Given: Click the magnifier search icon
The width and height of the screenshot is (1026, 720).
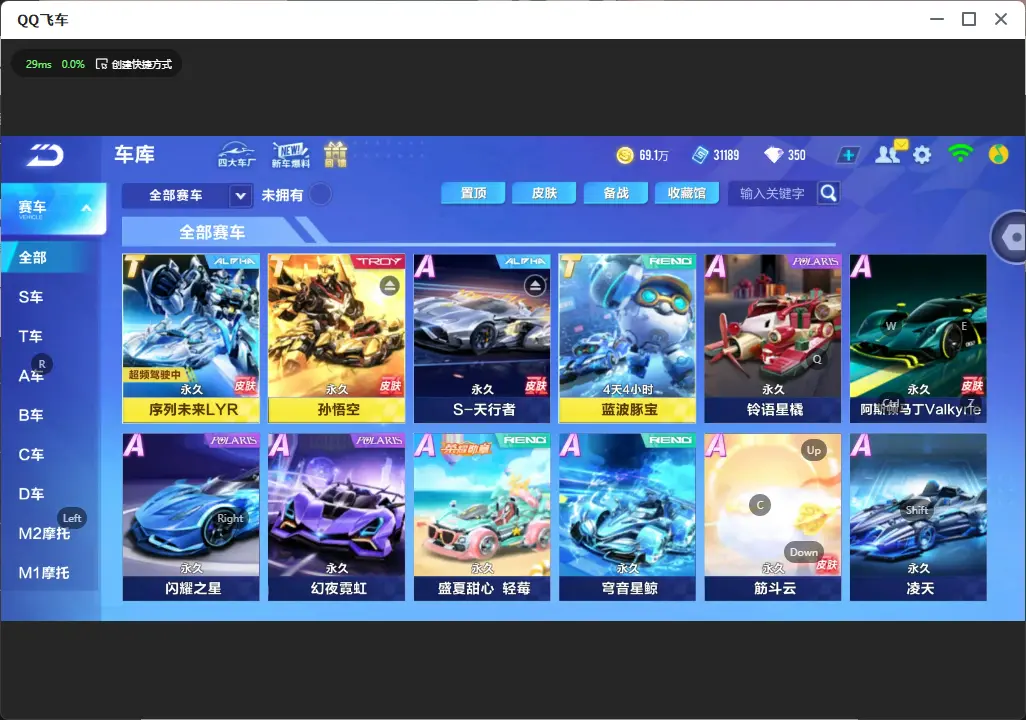Looking at the screenshot, I should point(828,193).
